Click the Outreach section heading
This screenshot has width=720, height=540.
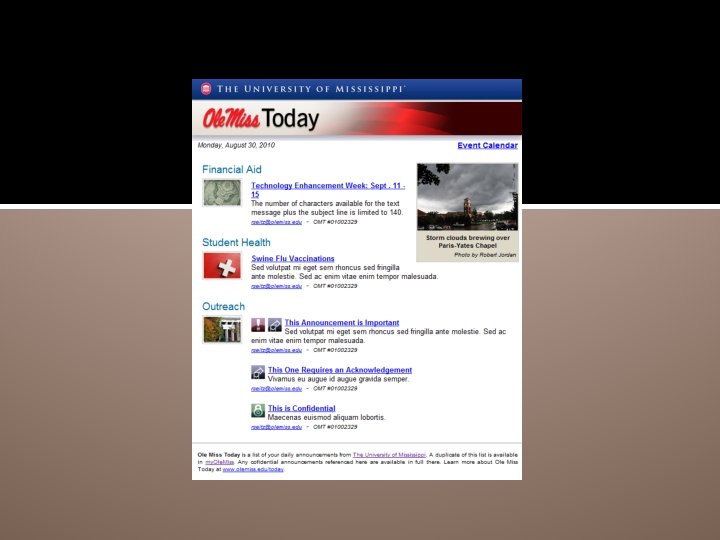tap(224, 306)
